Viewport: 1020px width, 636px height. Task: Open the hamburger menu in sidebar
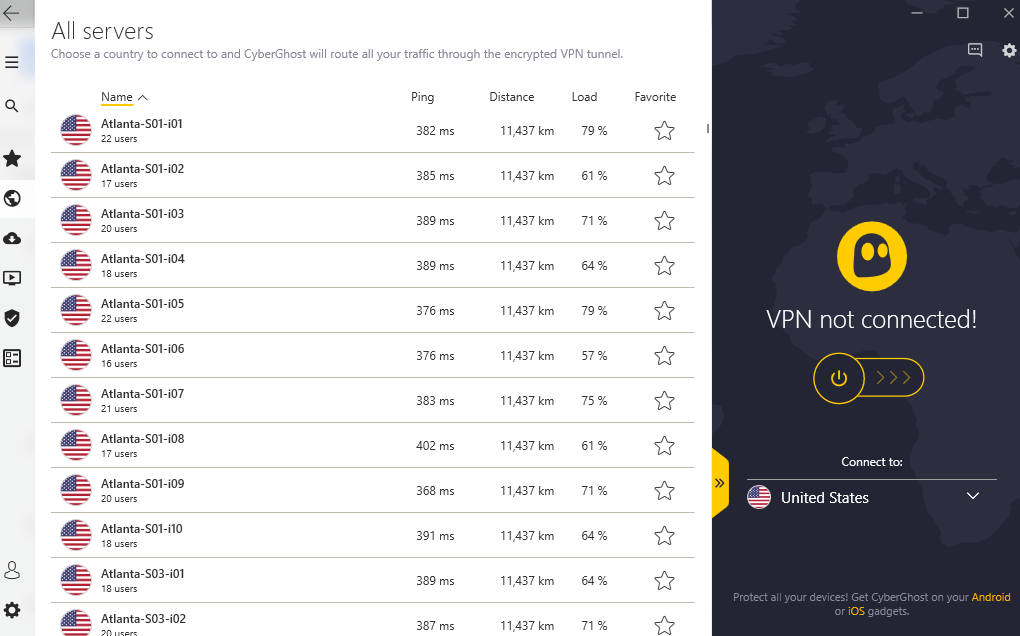click(12, 62)
